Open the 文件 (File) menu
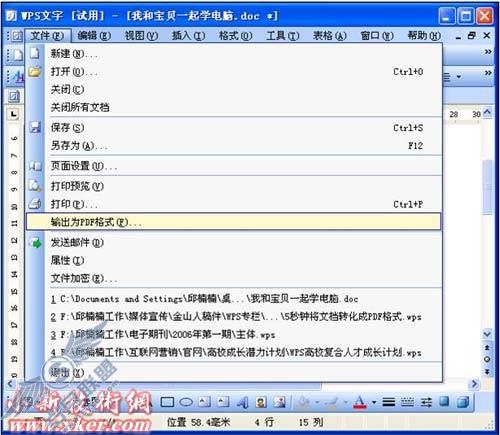The width and height of the screenshot is (500, 435). 47,35
